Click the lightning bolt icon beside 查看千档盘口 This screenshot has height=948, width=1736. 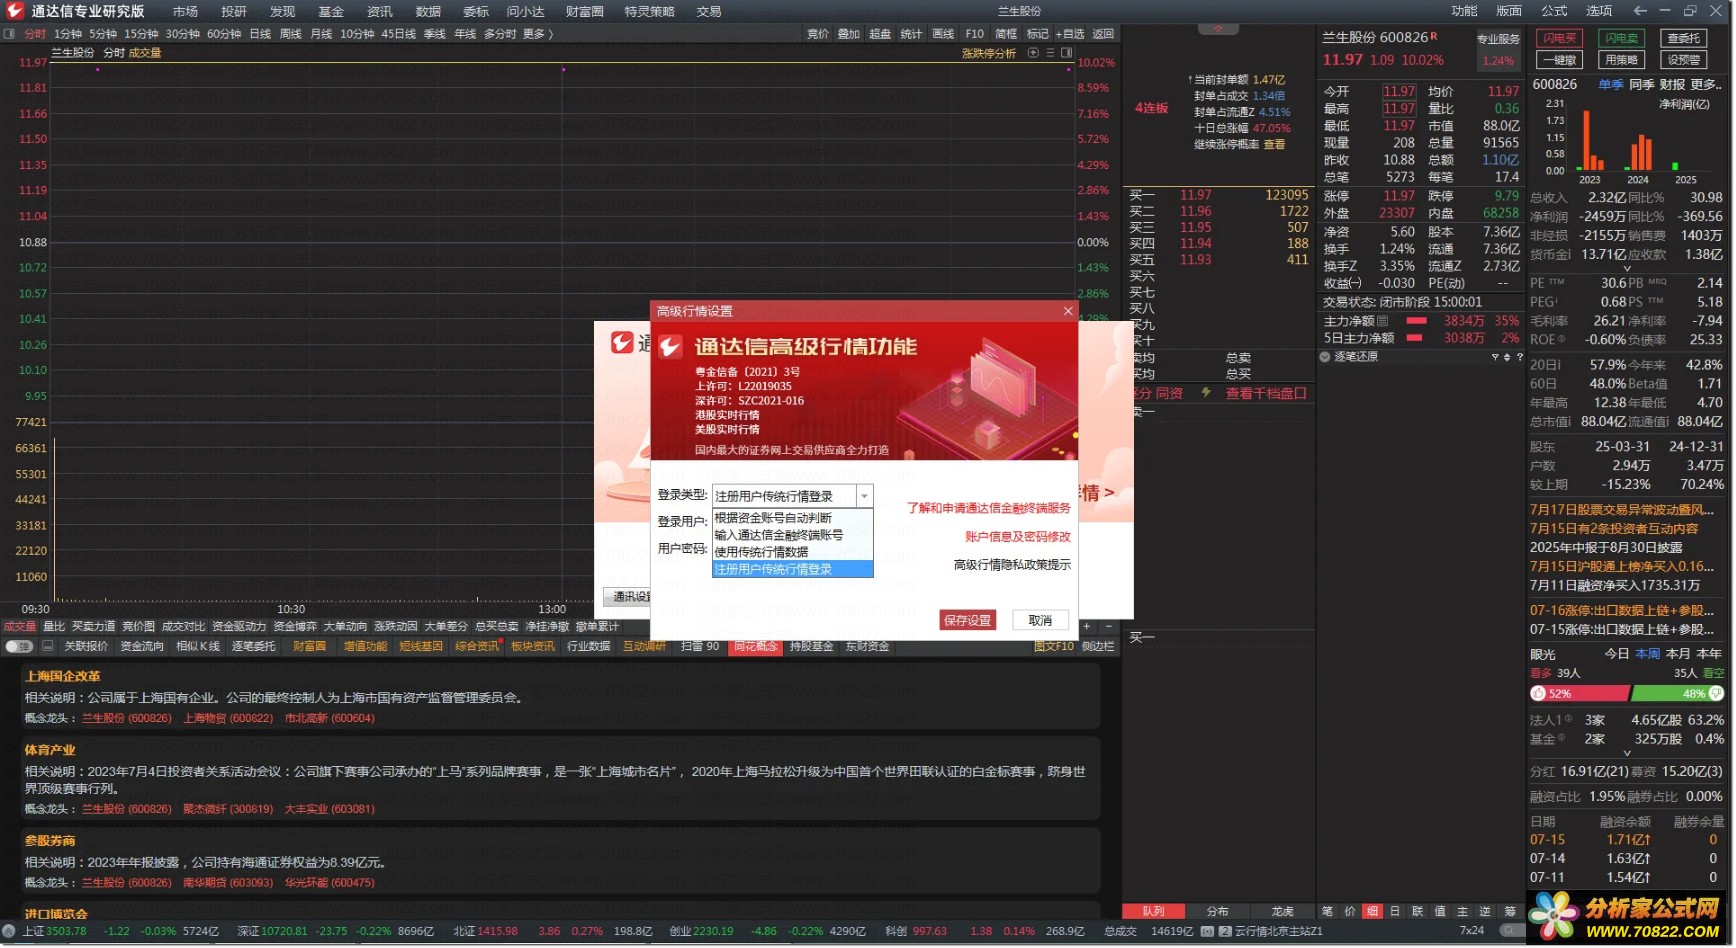[x=1207, y=393]
